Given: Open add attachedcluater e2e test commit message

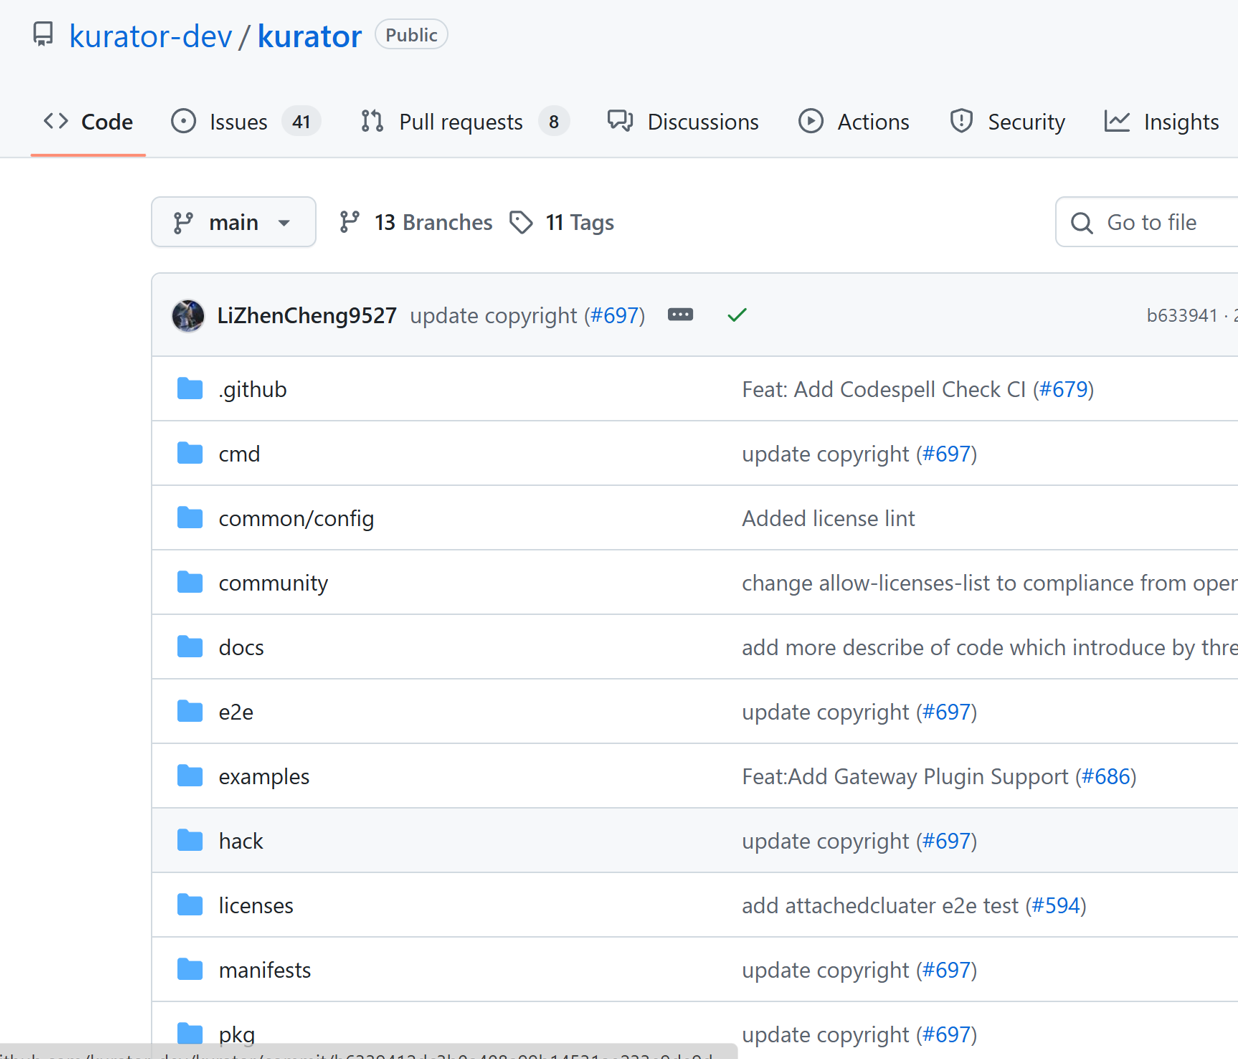Looking at the screenshot, I should tap(880, 905).
